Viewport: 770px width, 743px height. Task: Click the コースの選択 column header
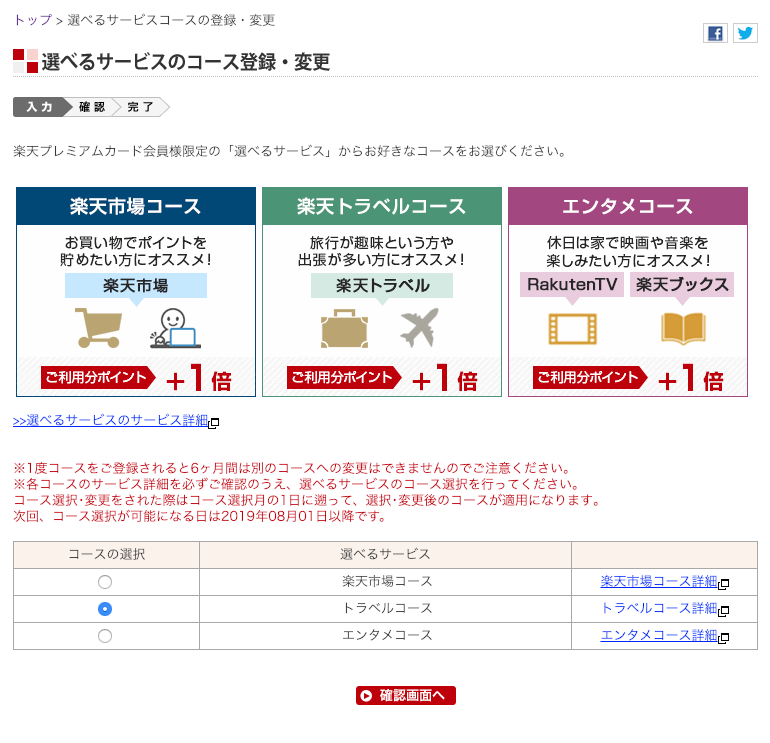point(107,555)
